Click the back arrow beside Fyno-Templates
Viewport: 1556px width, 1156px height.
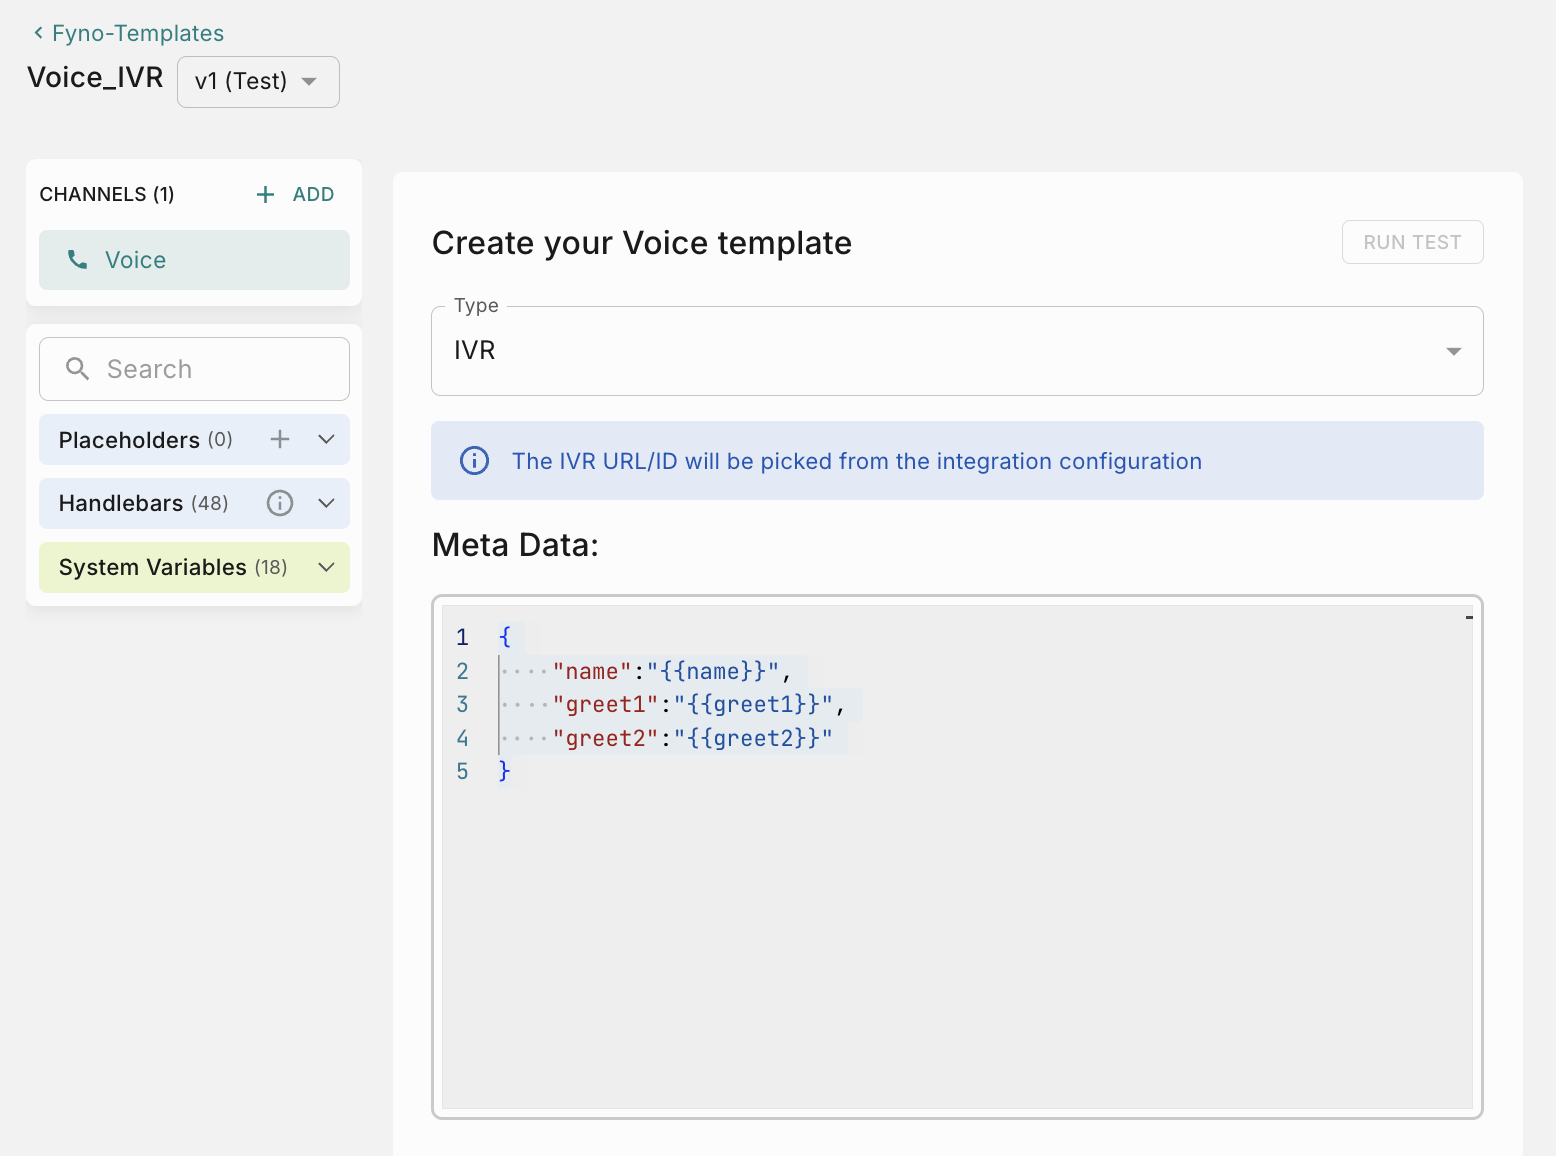(x=38, y=33)
